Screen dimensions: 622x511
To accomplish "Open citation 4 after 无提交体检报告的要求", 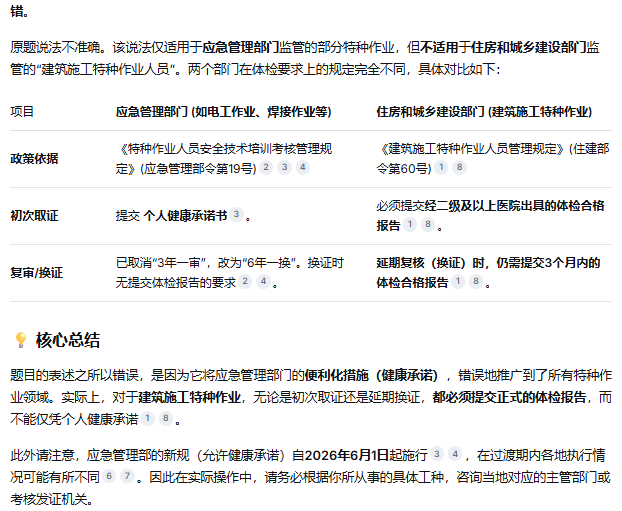I will click(x=263, y=282).
